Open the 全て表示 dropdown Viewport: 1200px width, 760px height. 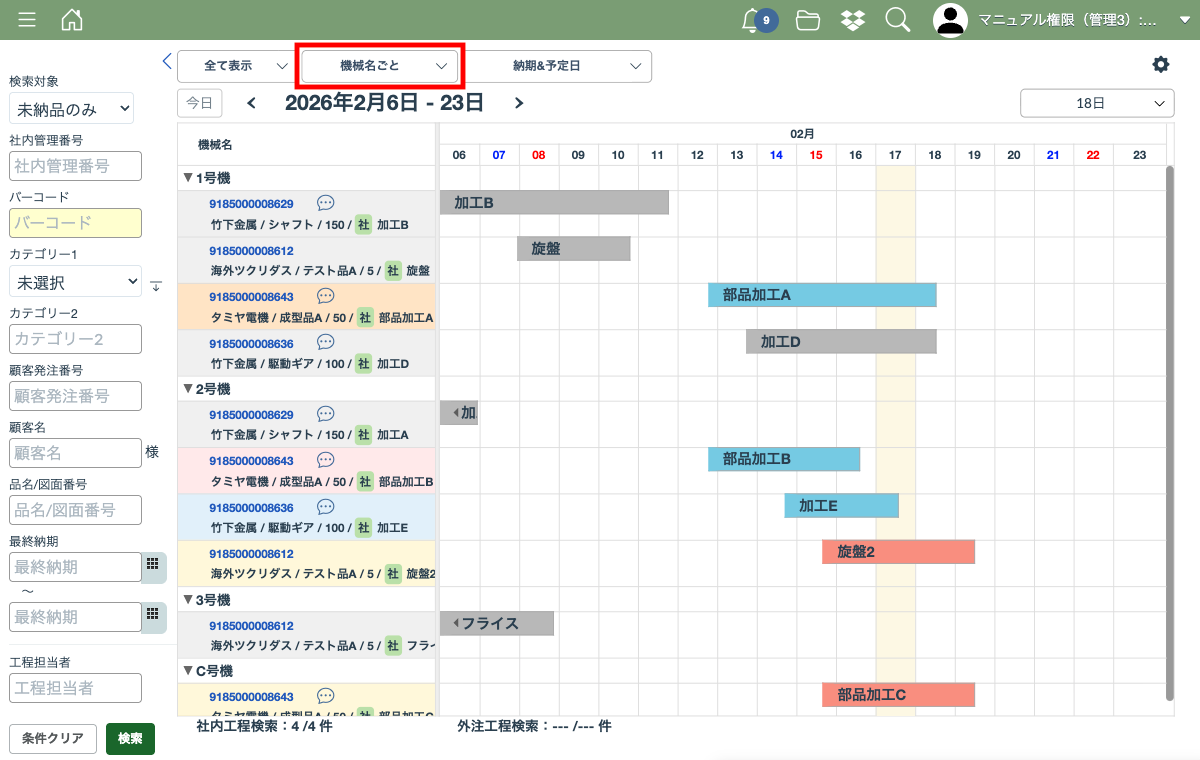(x=235, y=66)
